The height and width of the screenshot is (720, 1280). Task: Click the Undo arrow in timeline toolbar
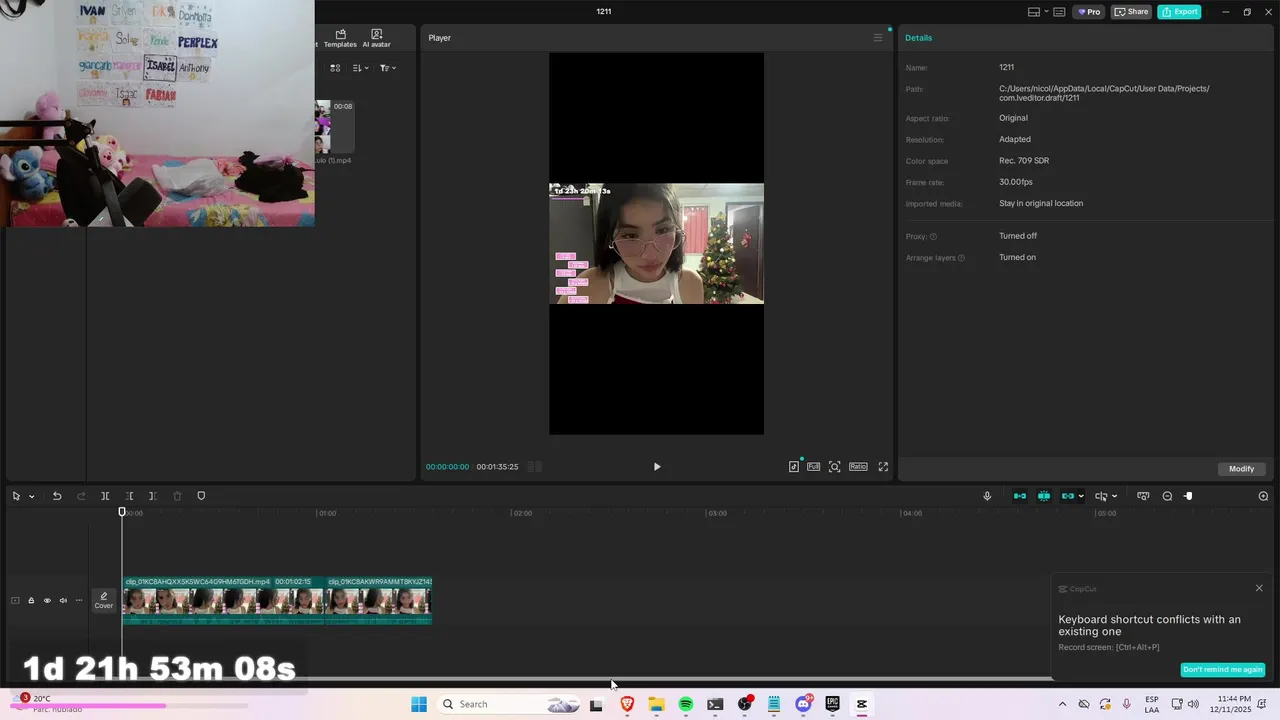click(x=57, y=496)
